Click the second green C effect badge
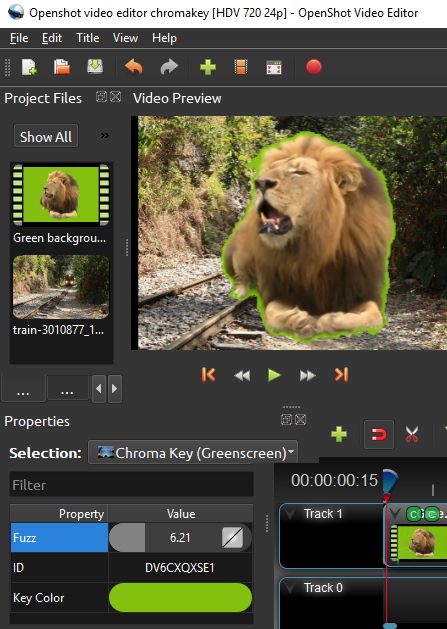The image size is (447, 629). point(432,514)
